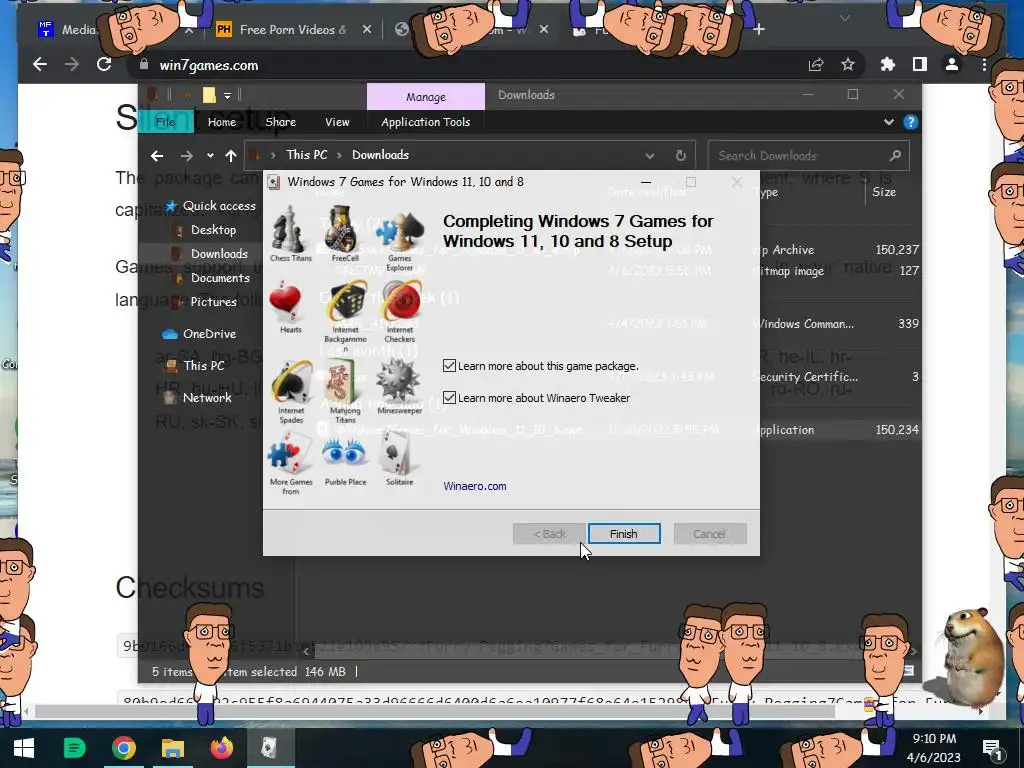
Task: Select Desktop in navigation pane
Action: 204,230
